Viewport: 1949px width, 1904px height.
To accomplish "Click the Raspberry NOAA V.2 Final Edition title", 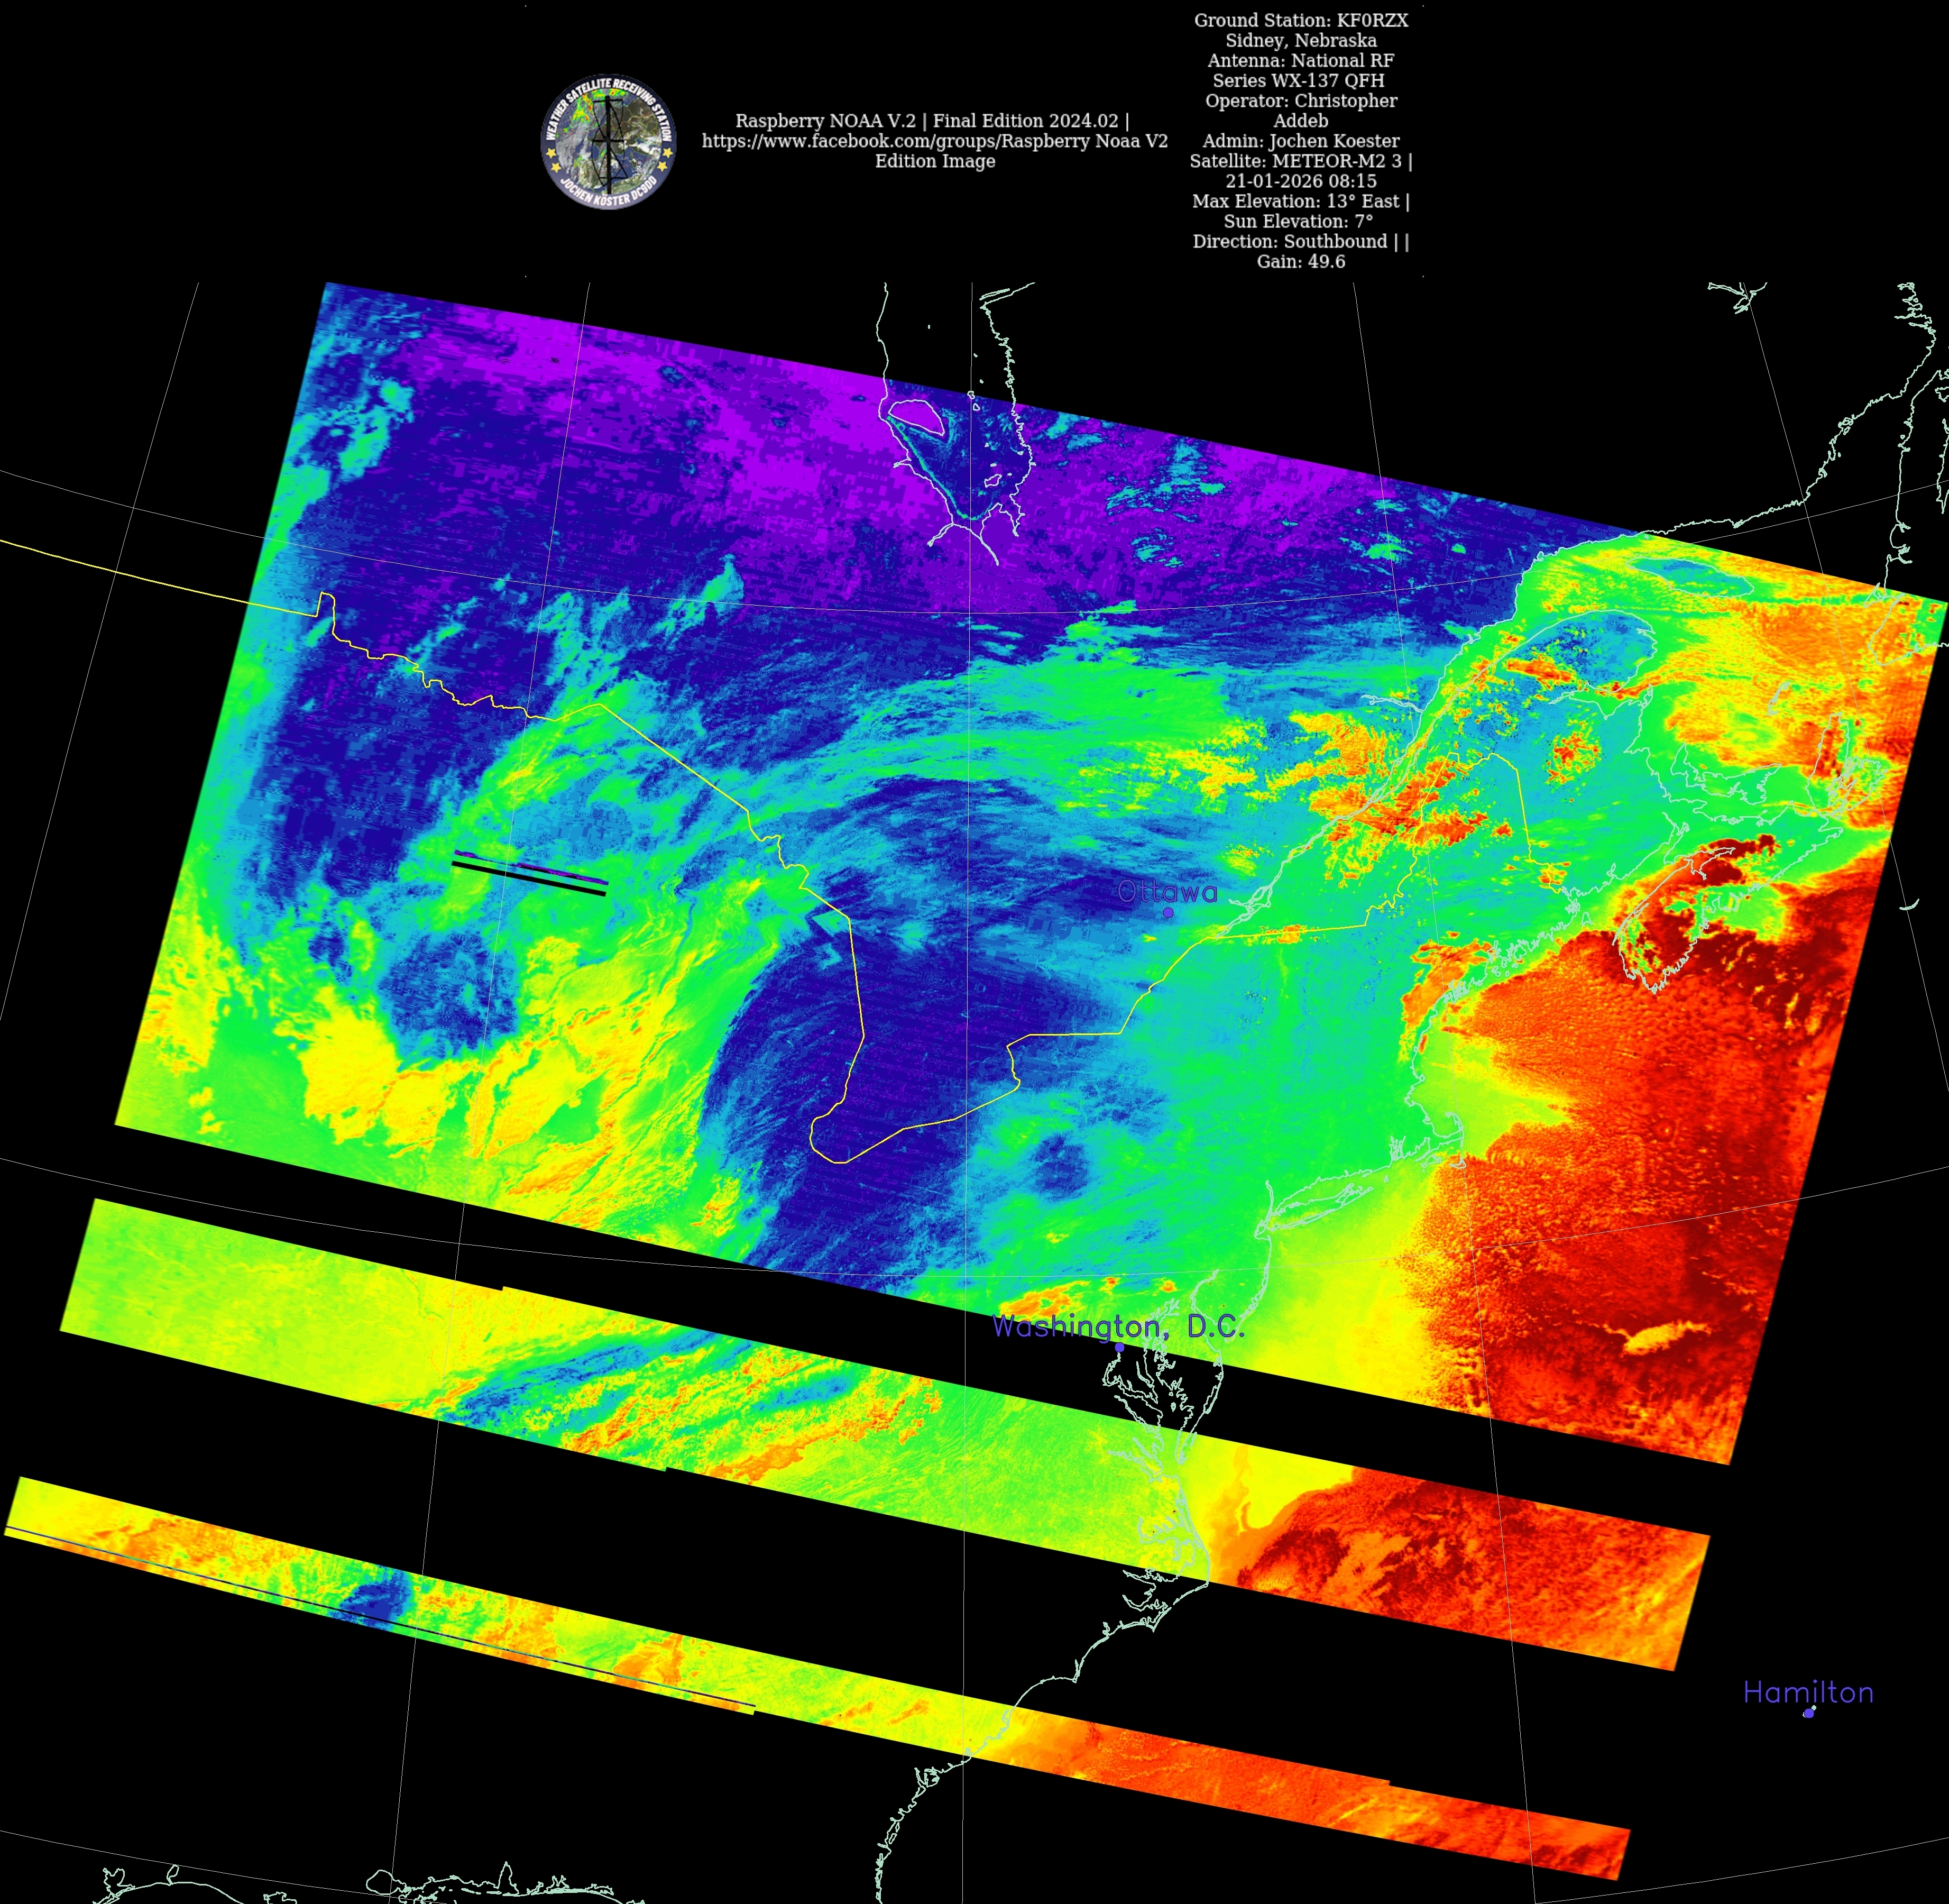I will [x=932, y=121].
